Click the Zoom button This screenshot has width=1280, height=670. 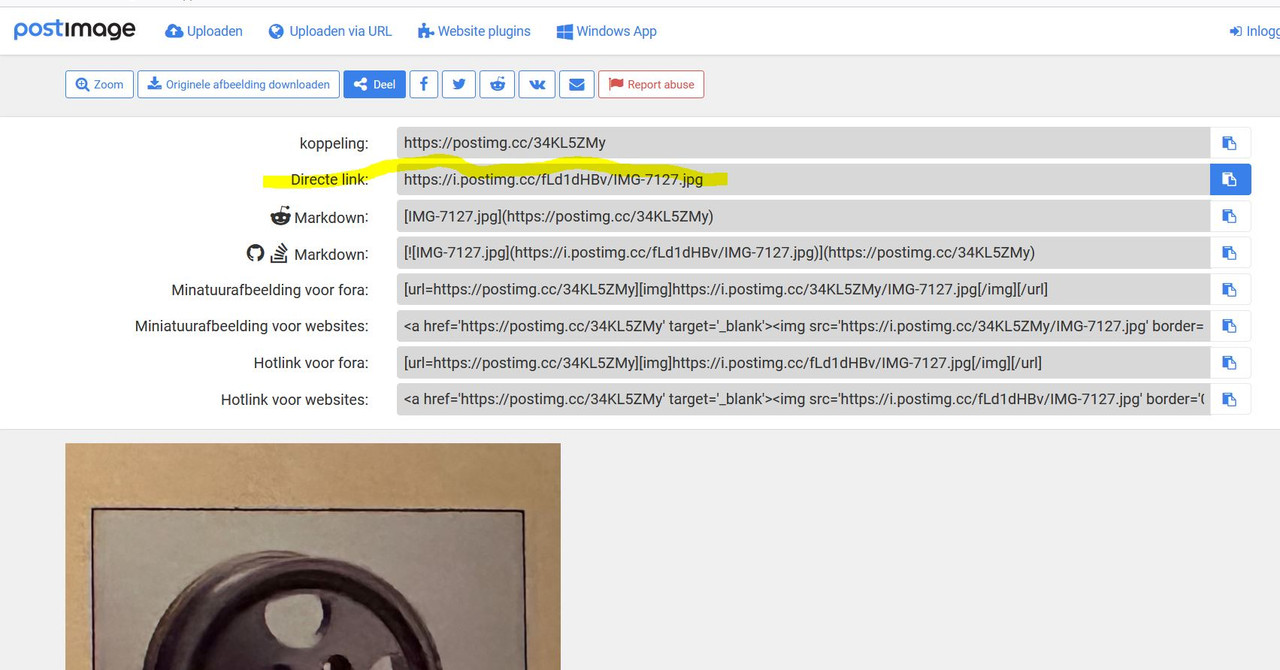(99, 84)
